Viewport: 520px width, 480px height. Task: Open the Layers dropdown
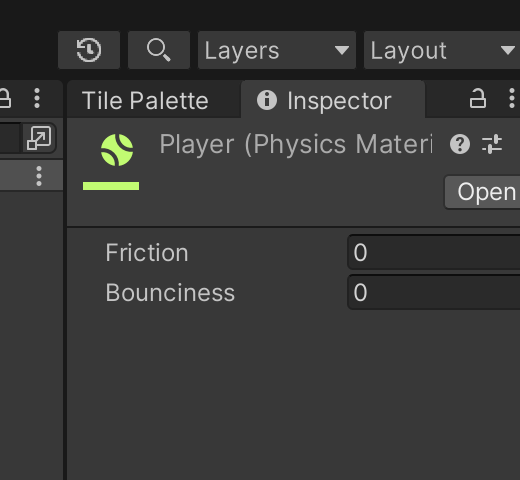[277, 50]
